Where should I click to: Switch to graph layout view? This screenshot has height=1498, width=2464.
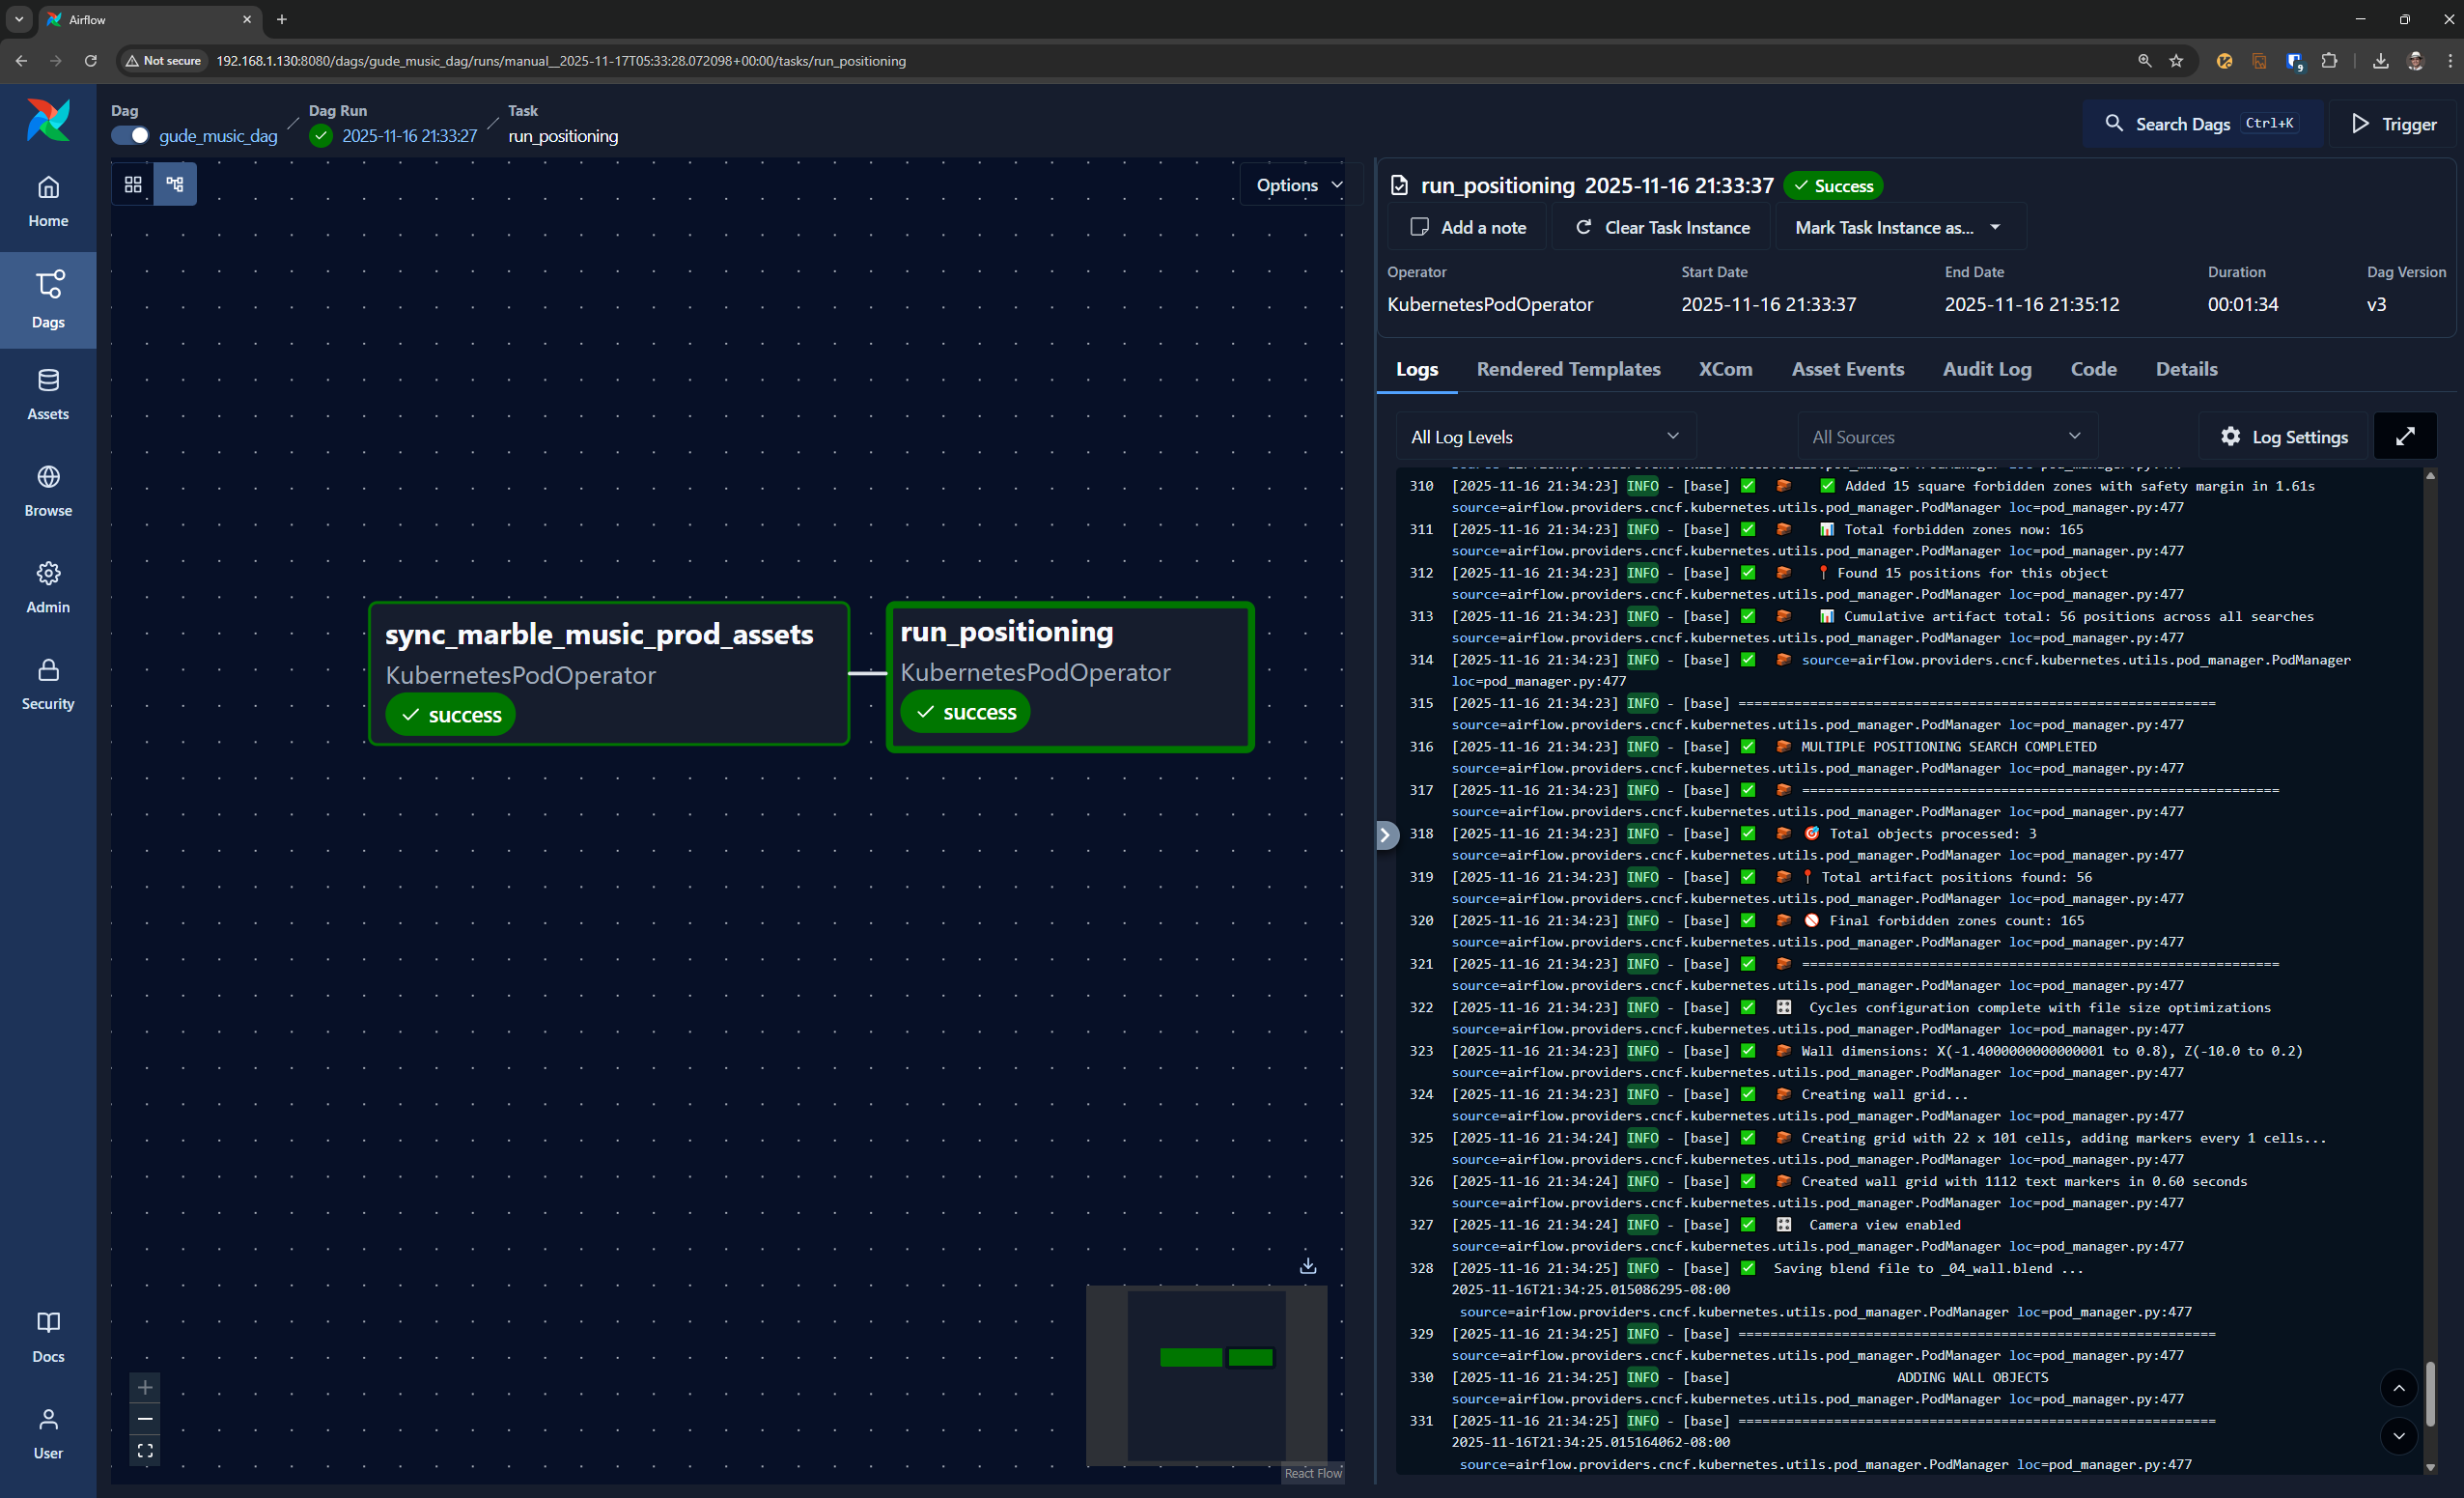[175, 184]
